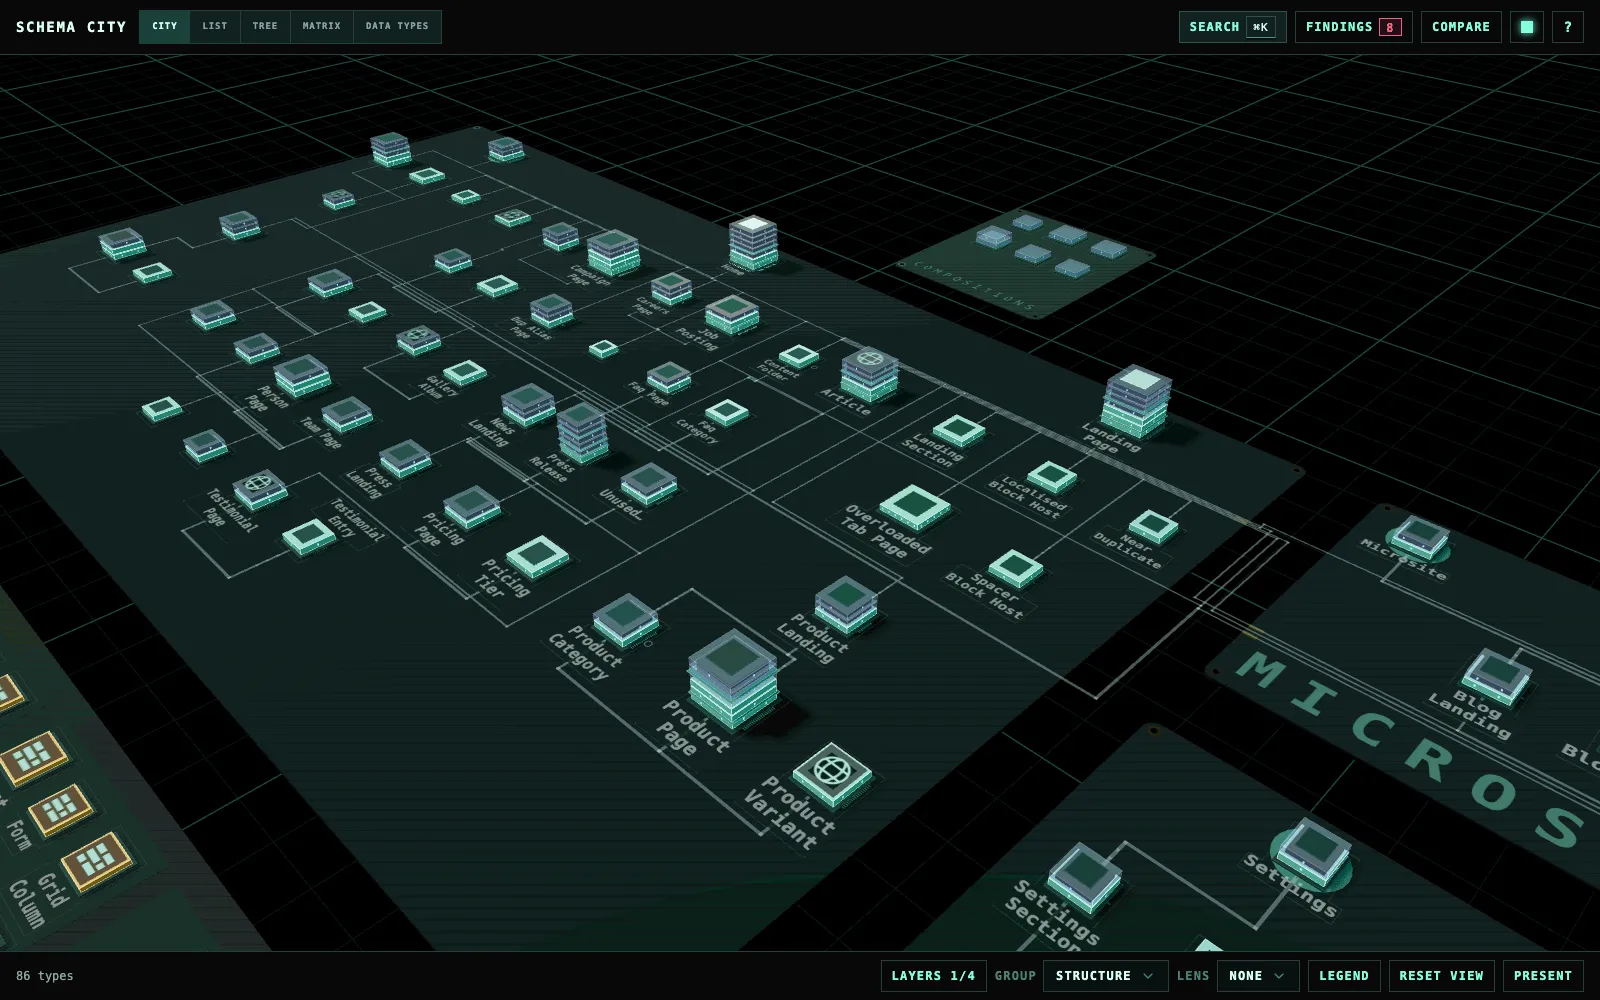Viewport: 1600px width, 1000px height.
Task: Click the Microsite block
Action: pos(1421,537)
